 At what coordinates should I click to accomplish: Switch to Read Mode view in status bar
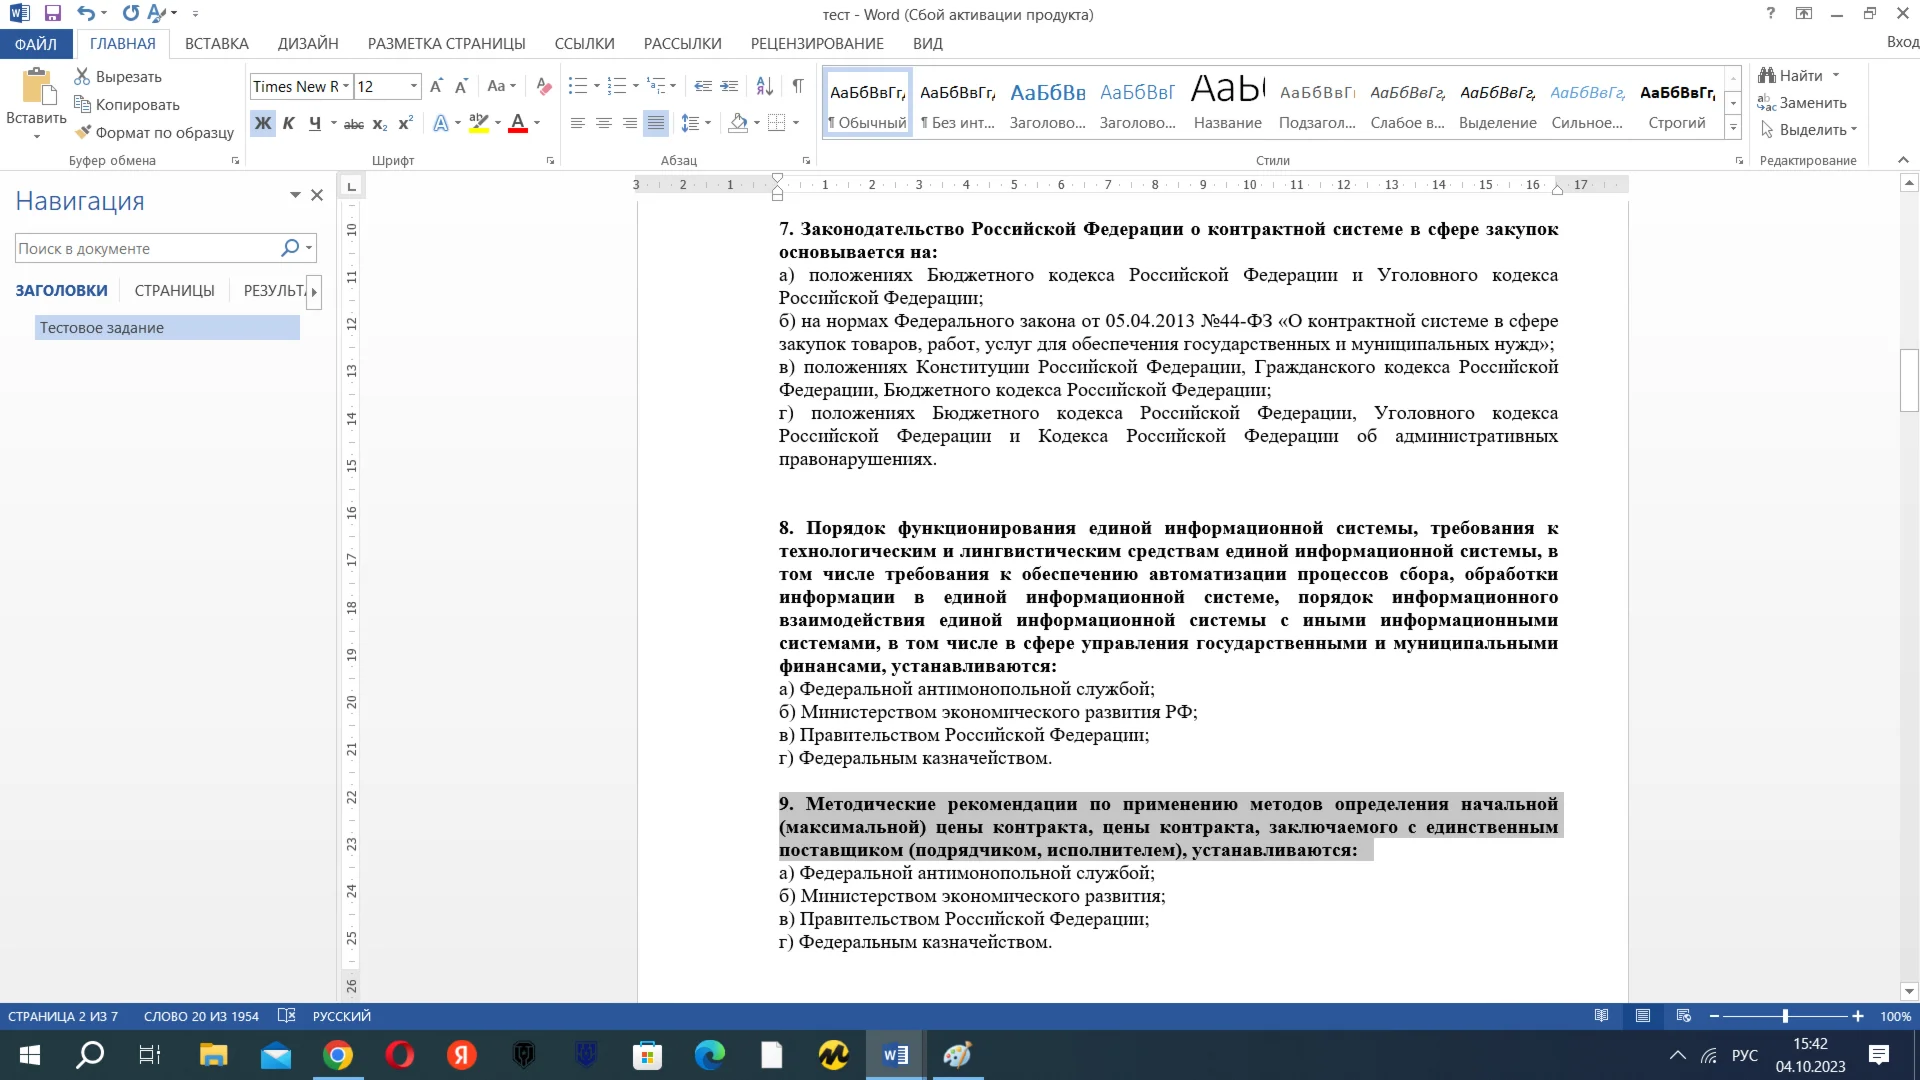(x=1601, y=1016)
